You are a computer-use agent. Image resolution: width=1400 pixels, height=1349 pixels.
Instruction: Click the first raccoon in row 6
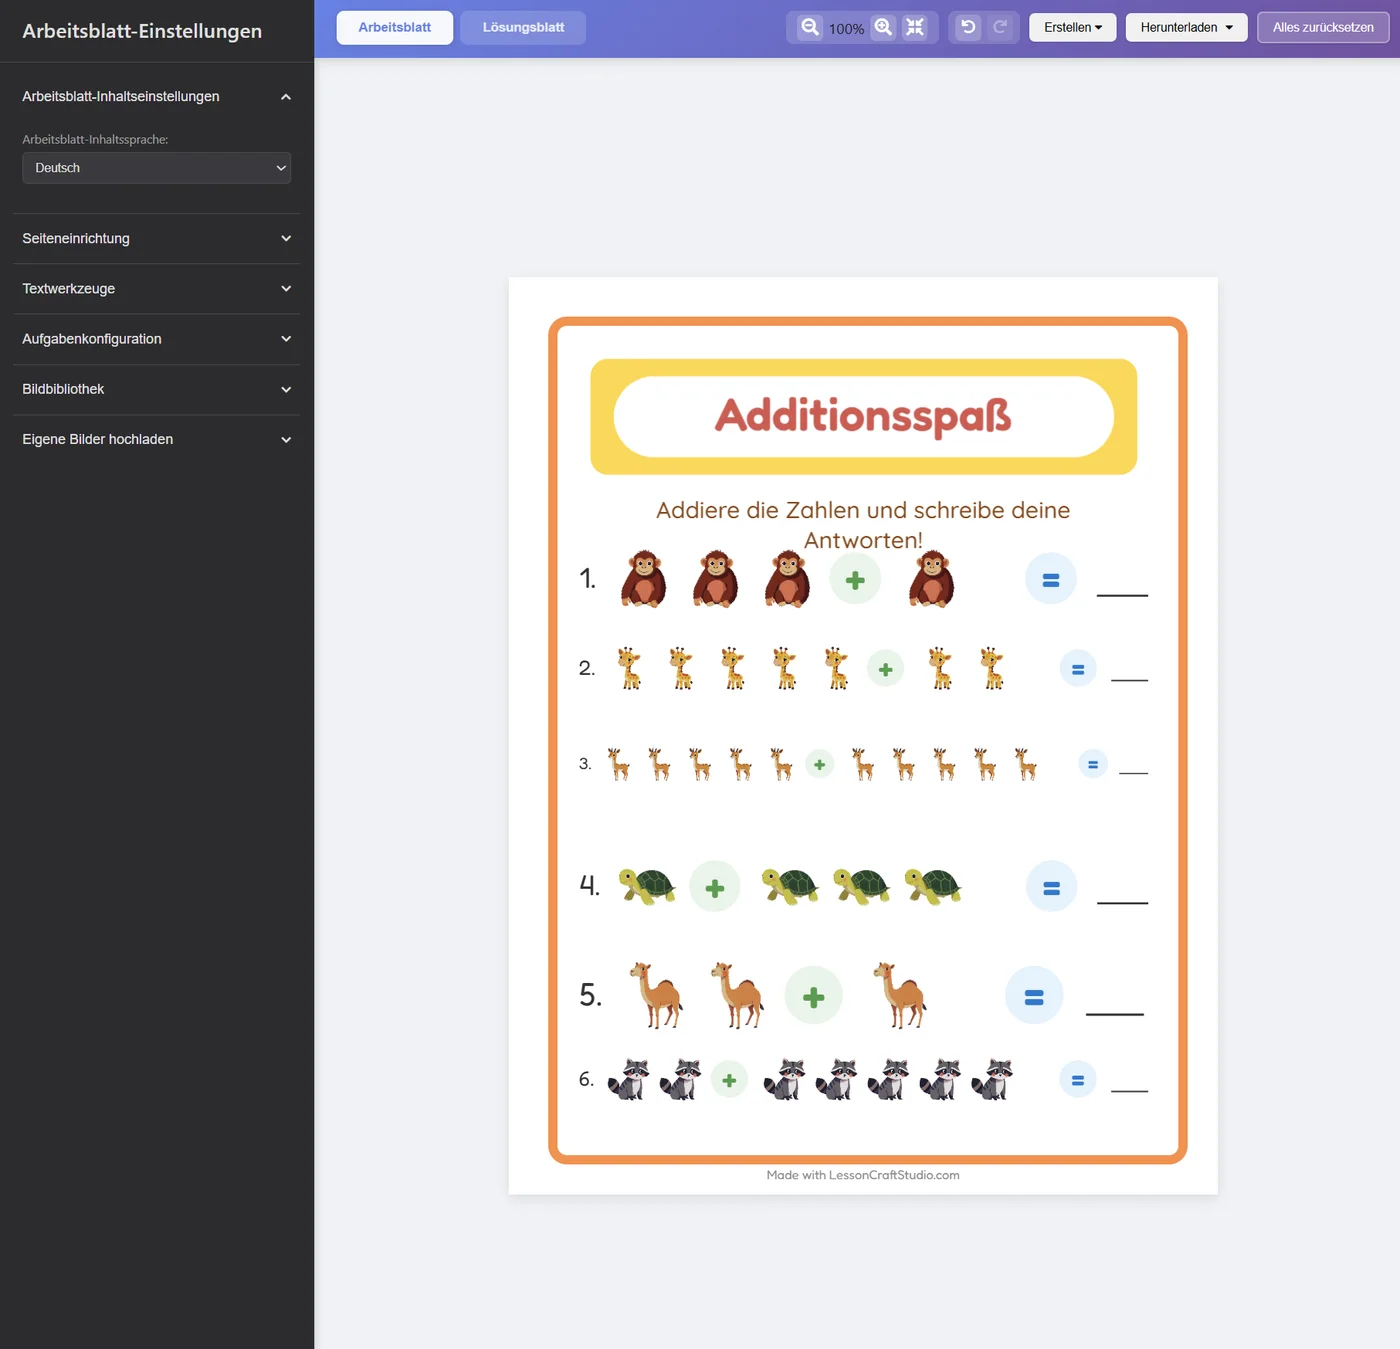pyautogui.click(x=629, y=1079)
